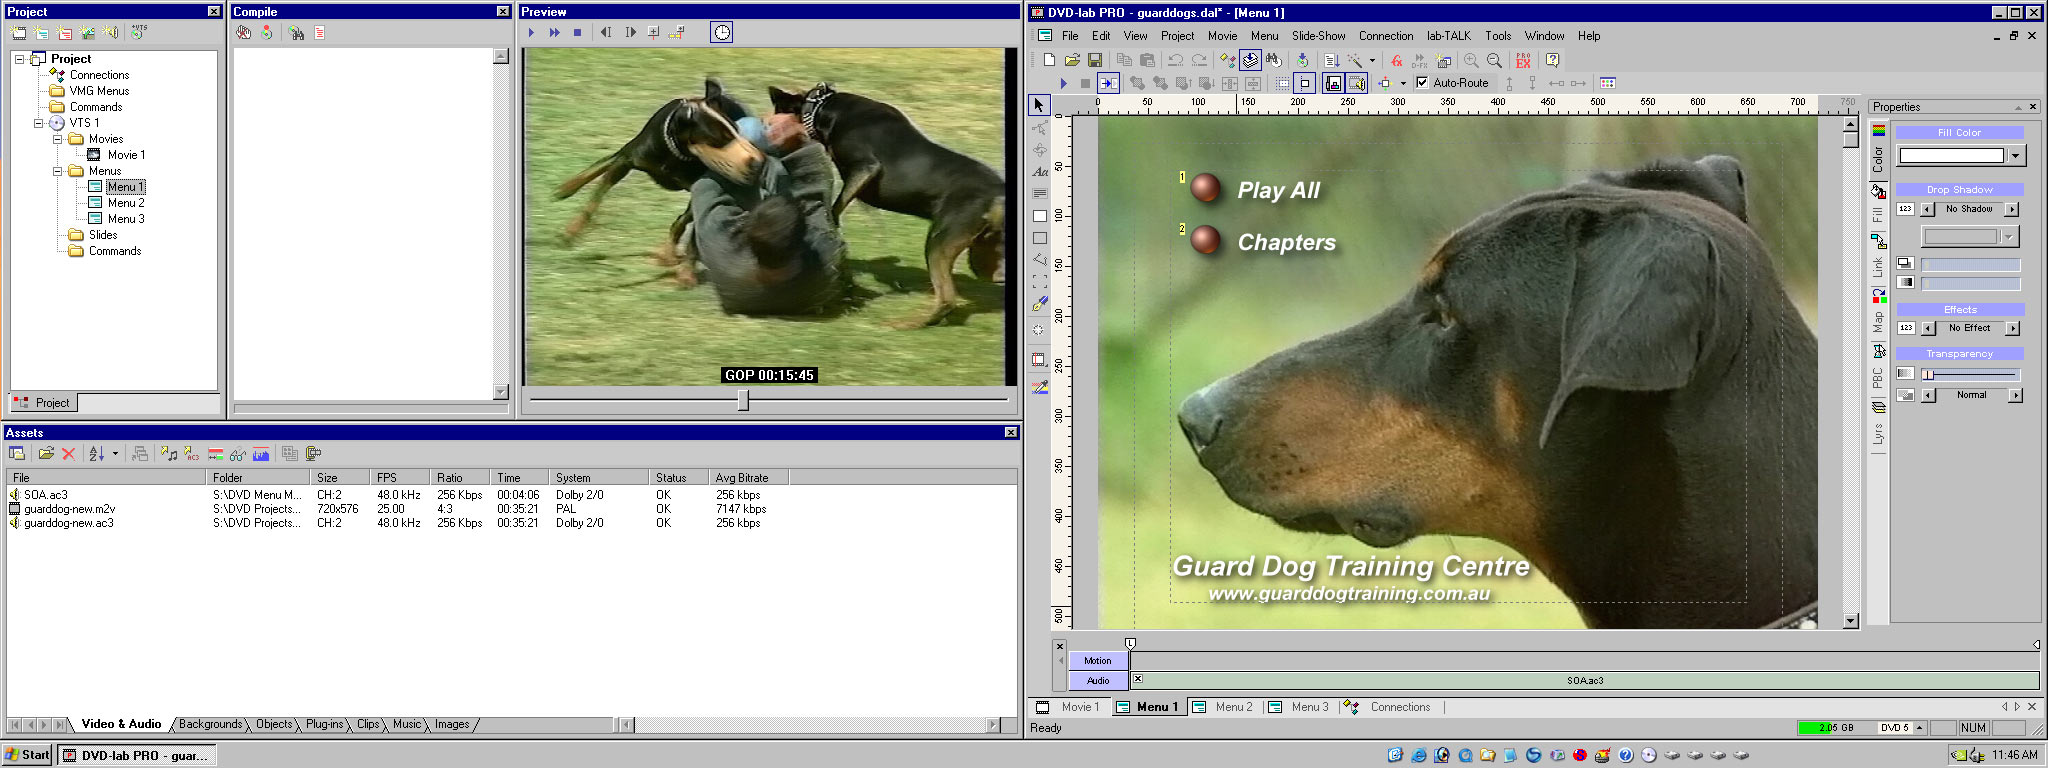Click the binoculars search icon in Compile panel
Screen dimensions: 2048x768
pyautogui.click(x=297, y=32)
